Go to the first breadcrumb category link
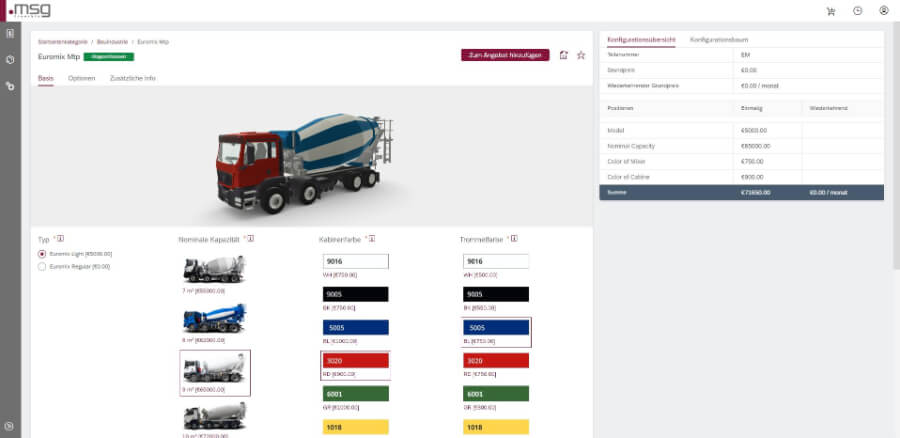The image size is (900, 438). [63, 42]
